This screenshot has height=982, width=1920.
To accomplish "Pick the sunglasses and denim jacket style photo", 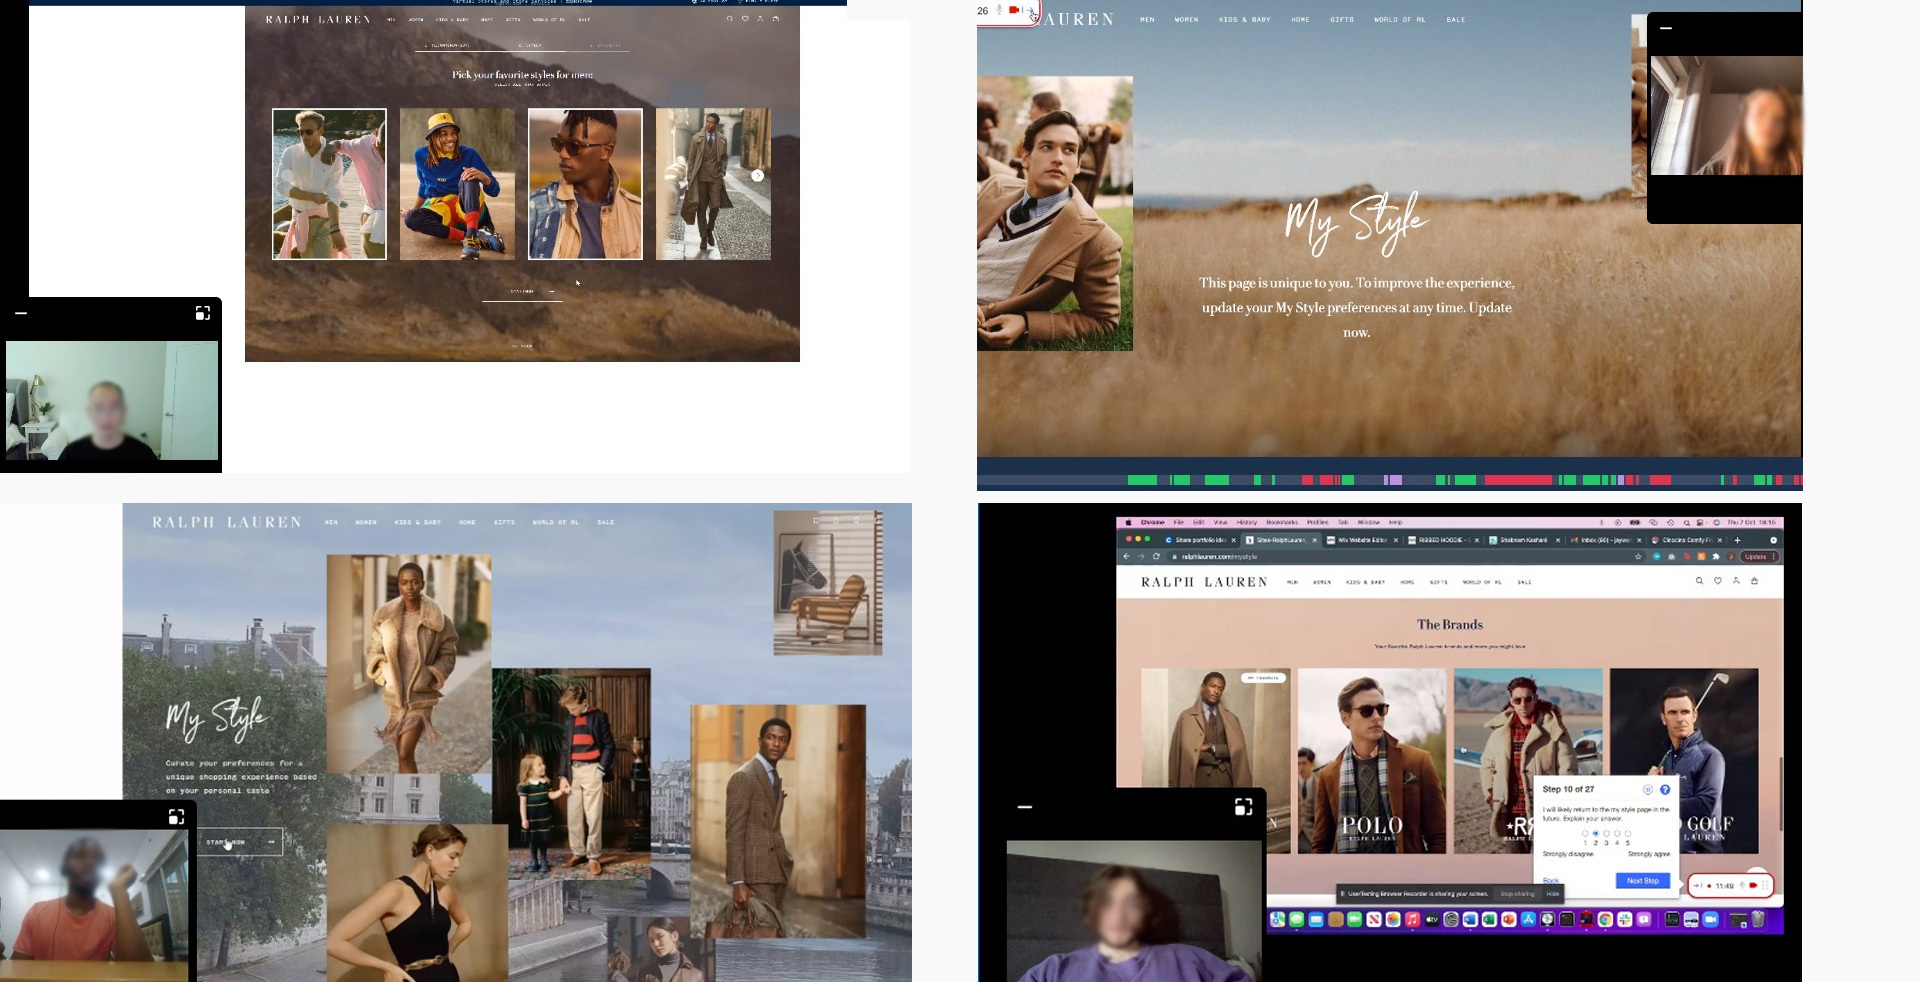I will (x=585, y=184).
